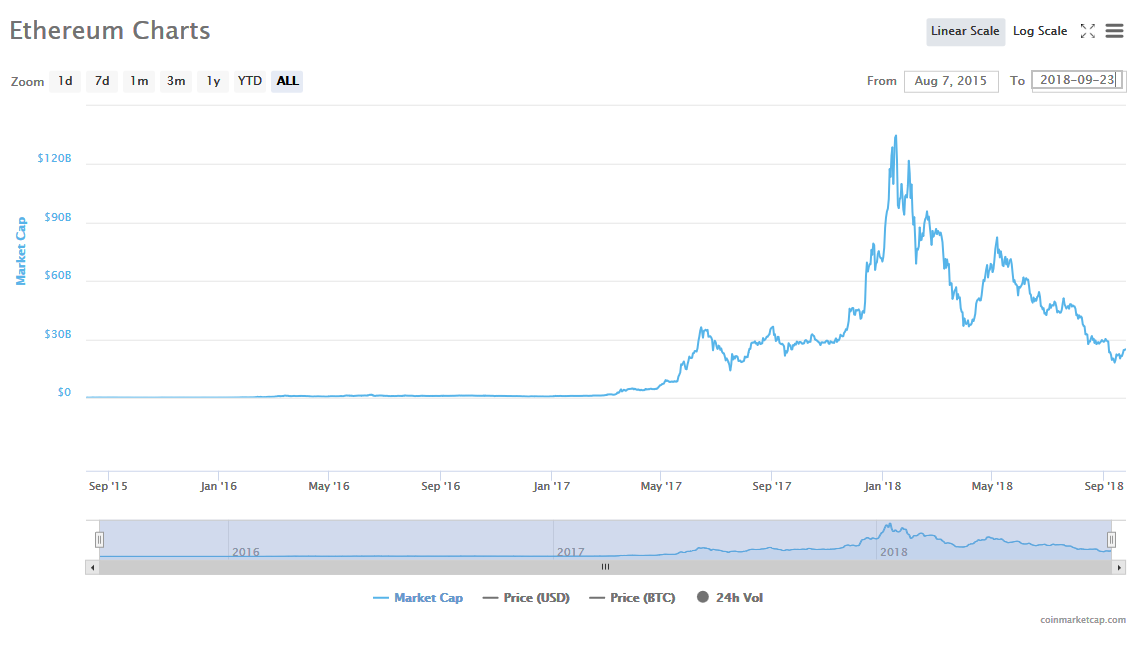
Task: Click the Jan '16 axis label
Action: point(219,486)
